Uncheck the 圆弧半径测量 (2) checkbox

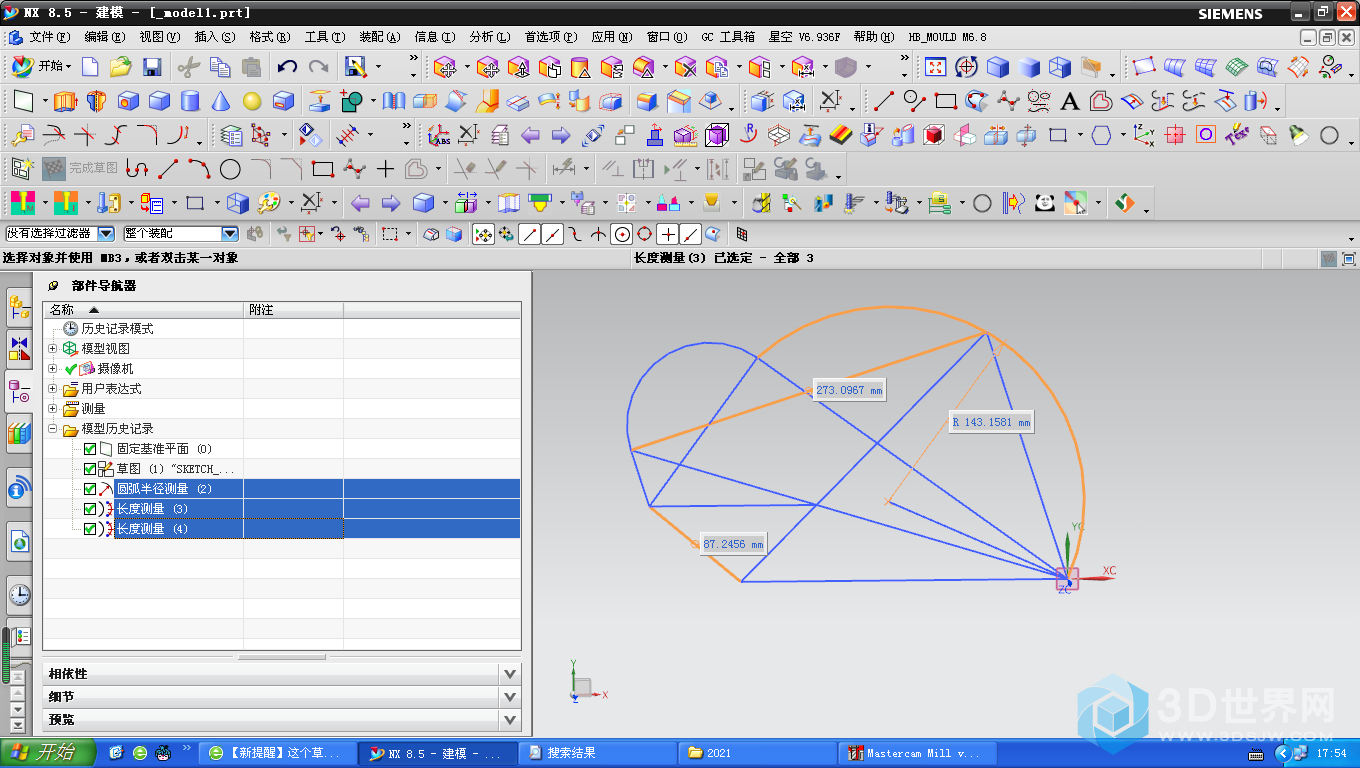[90, 489]
